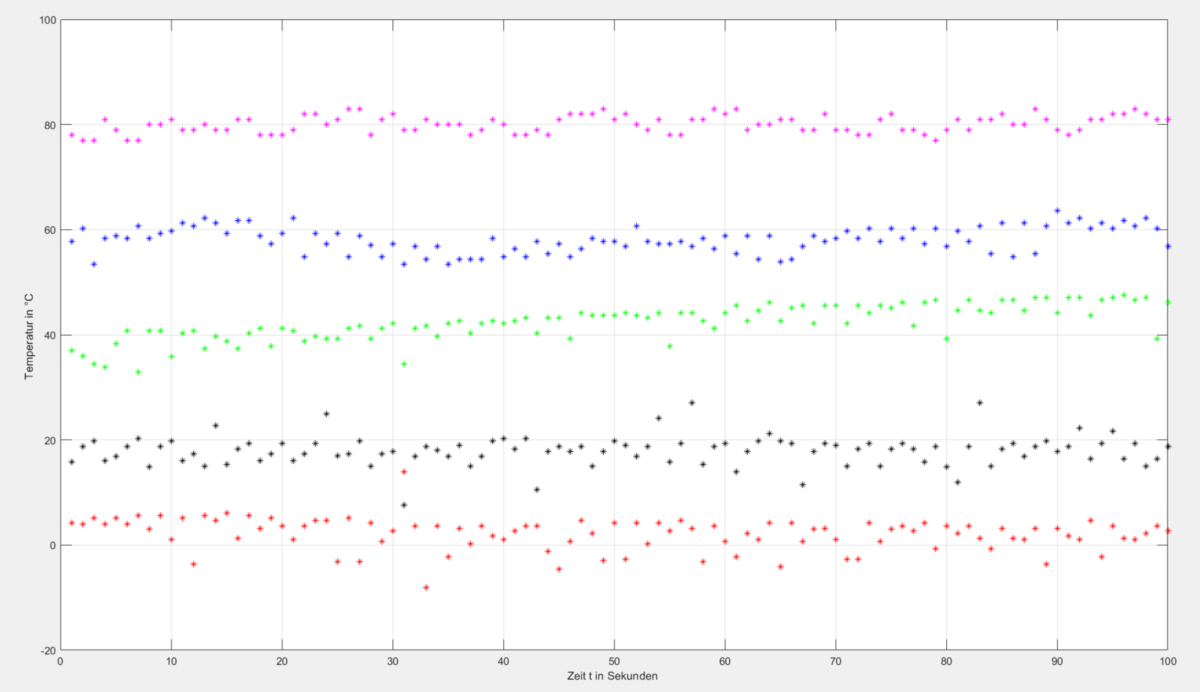Viewport: 1200px width, 692px height.
Task: Click the highest blue data point at t=90
Action: click(1057, 211)
